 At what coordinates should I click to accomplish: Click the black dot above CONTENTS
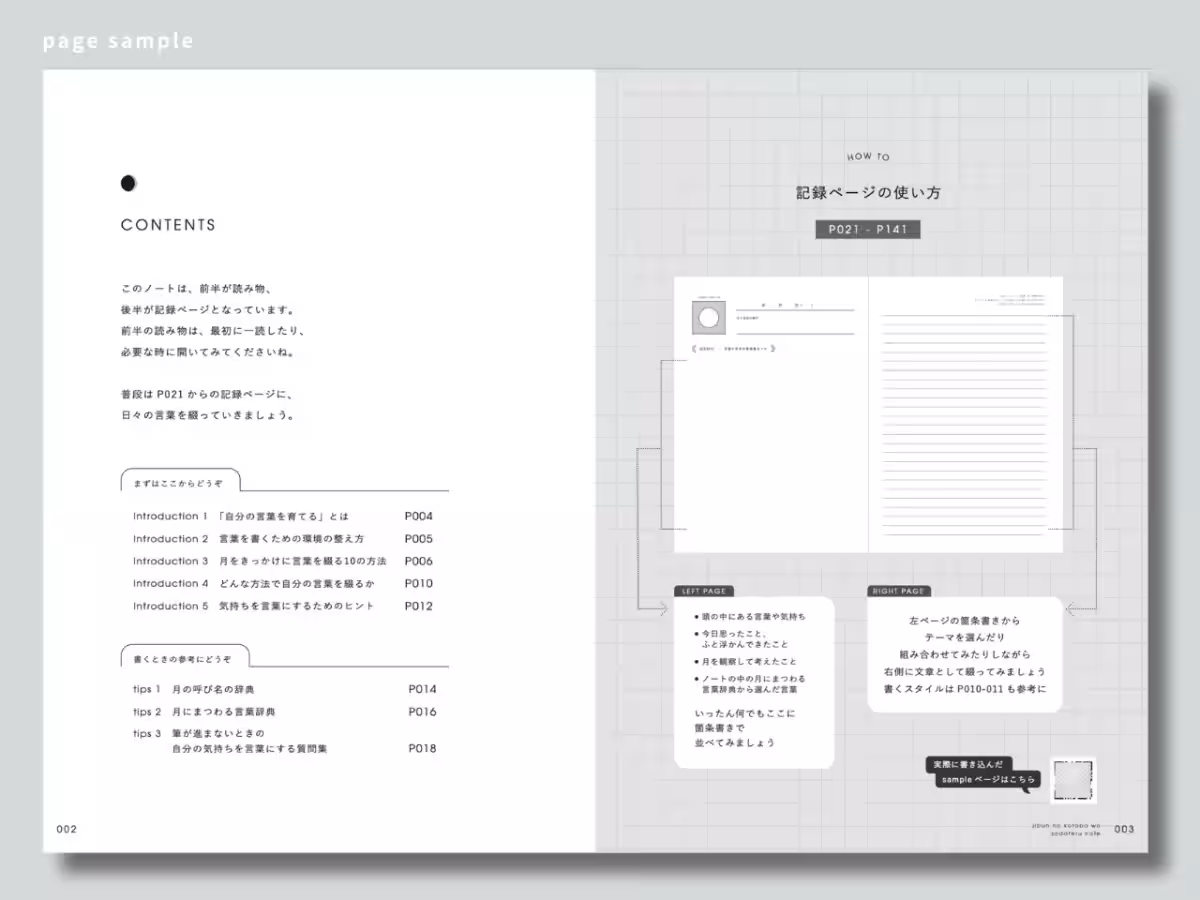[128, 183]
